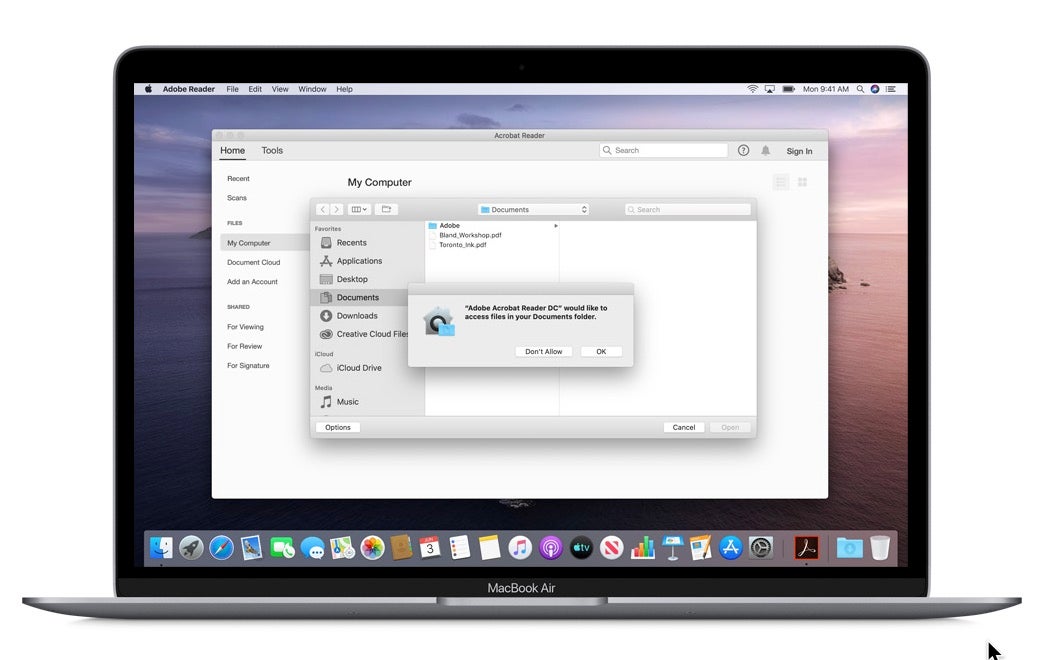Click the Acrobat Reader search field
The width and height of the screenshot is (1056, 660).
[x=664, y=150]
